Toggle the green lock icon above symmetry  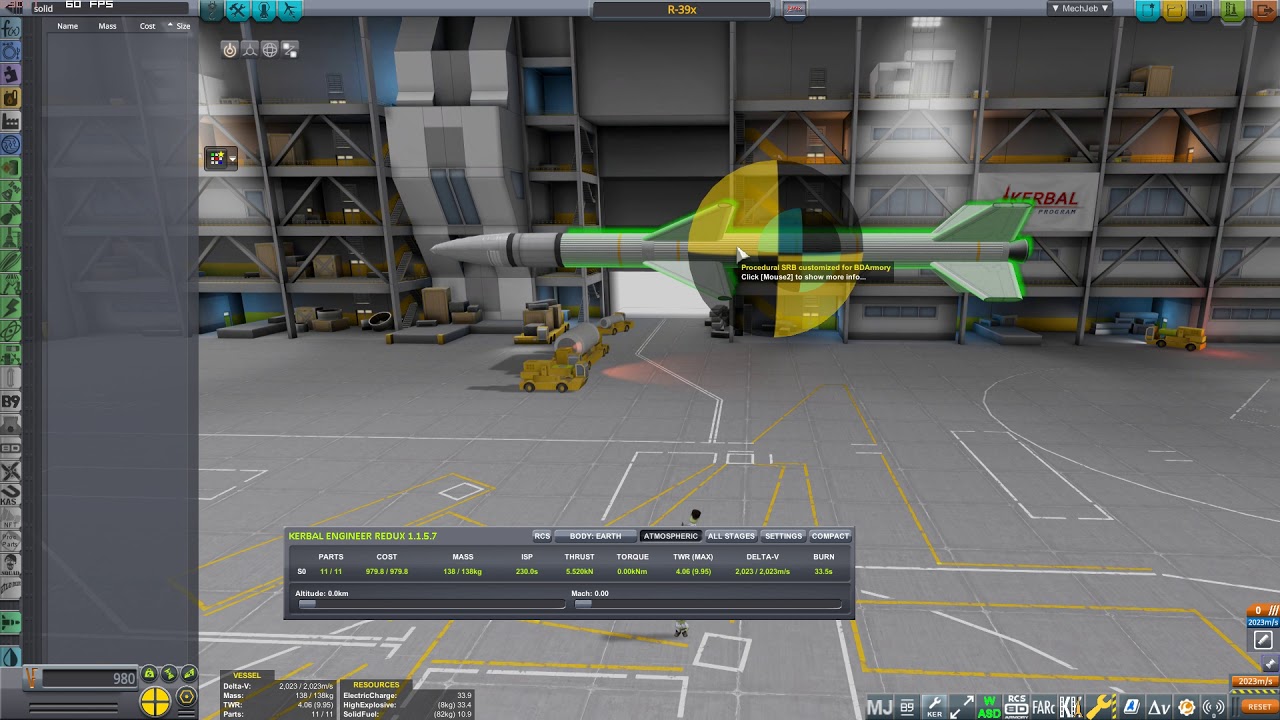click(149, 674)
